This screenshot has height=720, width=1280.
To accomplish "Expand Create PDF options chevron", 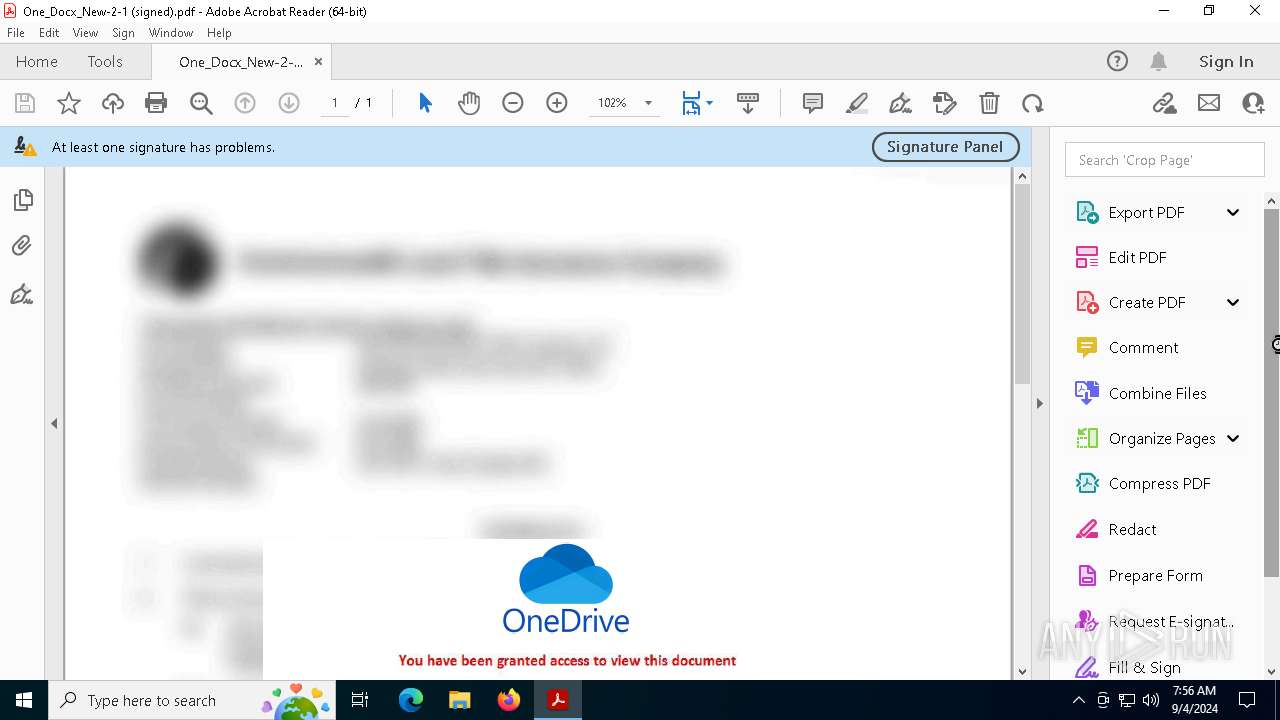I will point(1233,302).
